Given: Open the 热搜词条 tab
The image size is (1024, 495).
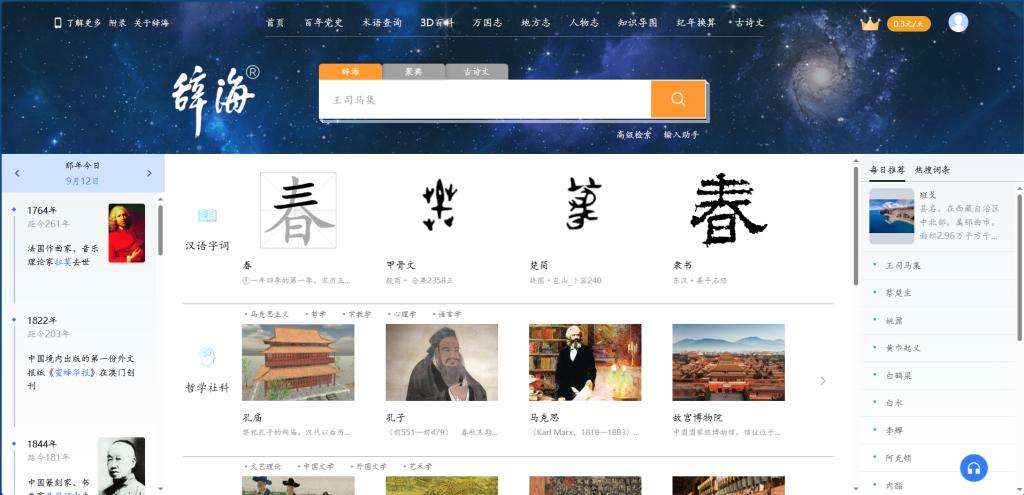Looking at the screenshot, I should click(x=932, y=170).
